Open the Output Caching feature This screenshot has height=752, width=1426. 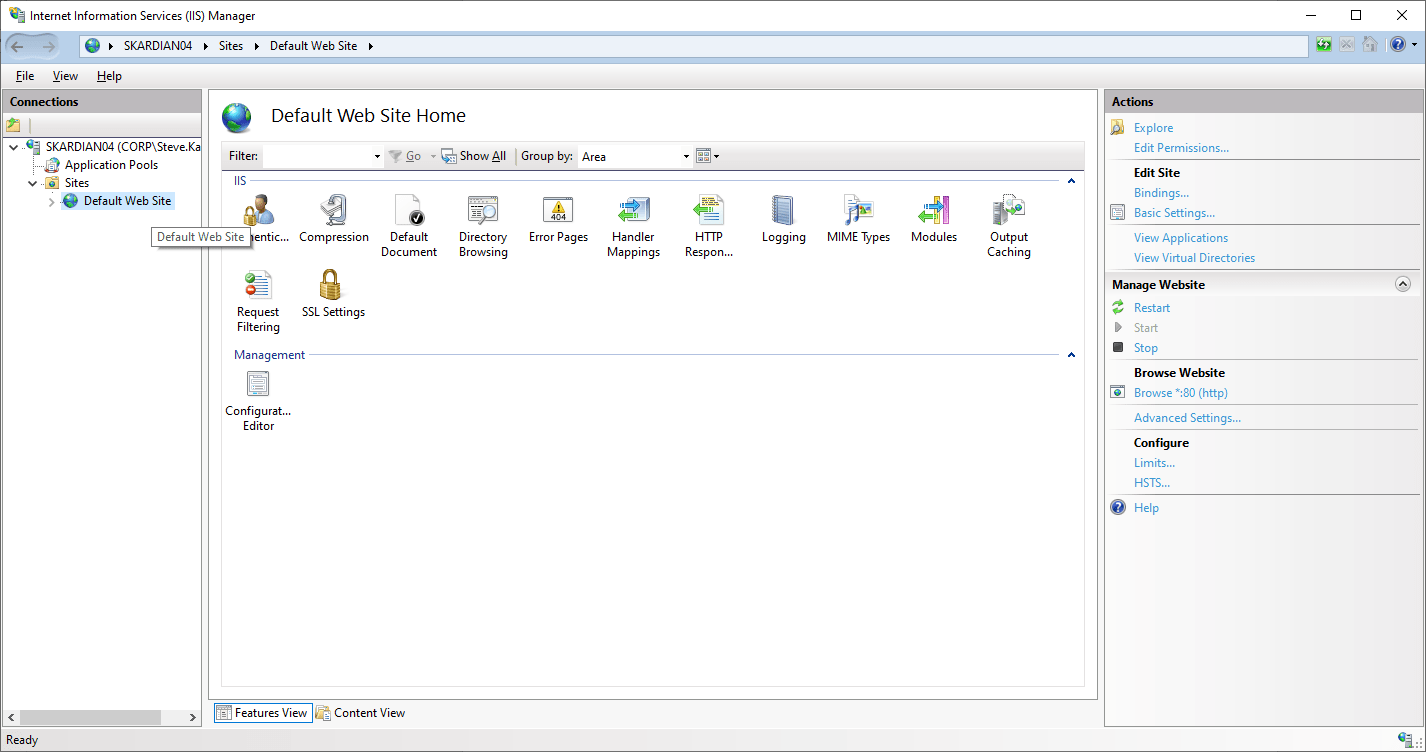[1009, 226]
